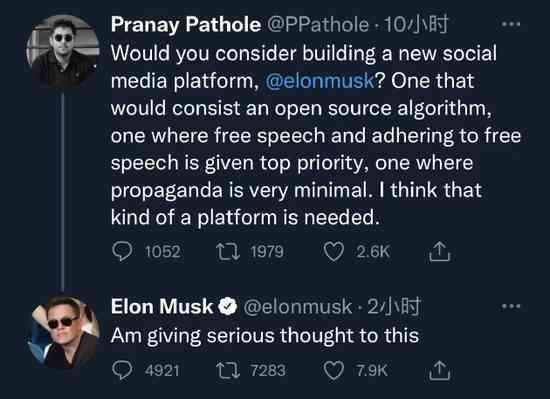The width and height of the screenshot is (550, 399).
Task: Open more options on Elon Musk's tweet
Action: 511,306
